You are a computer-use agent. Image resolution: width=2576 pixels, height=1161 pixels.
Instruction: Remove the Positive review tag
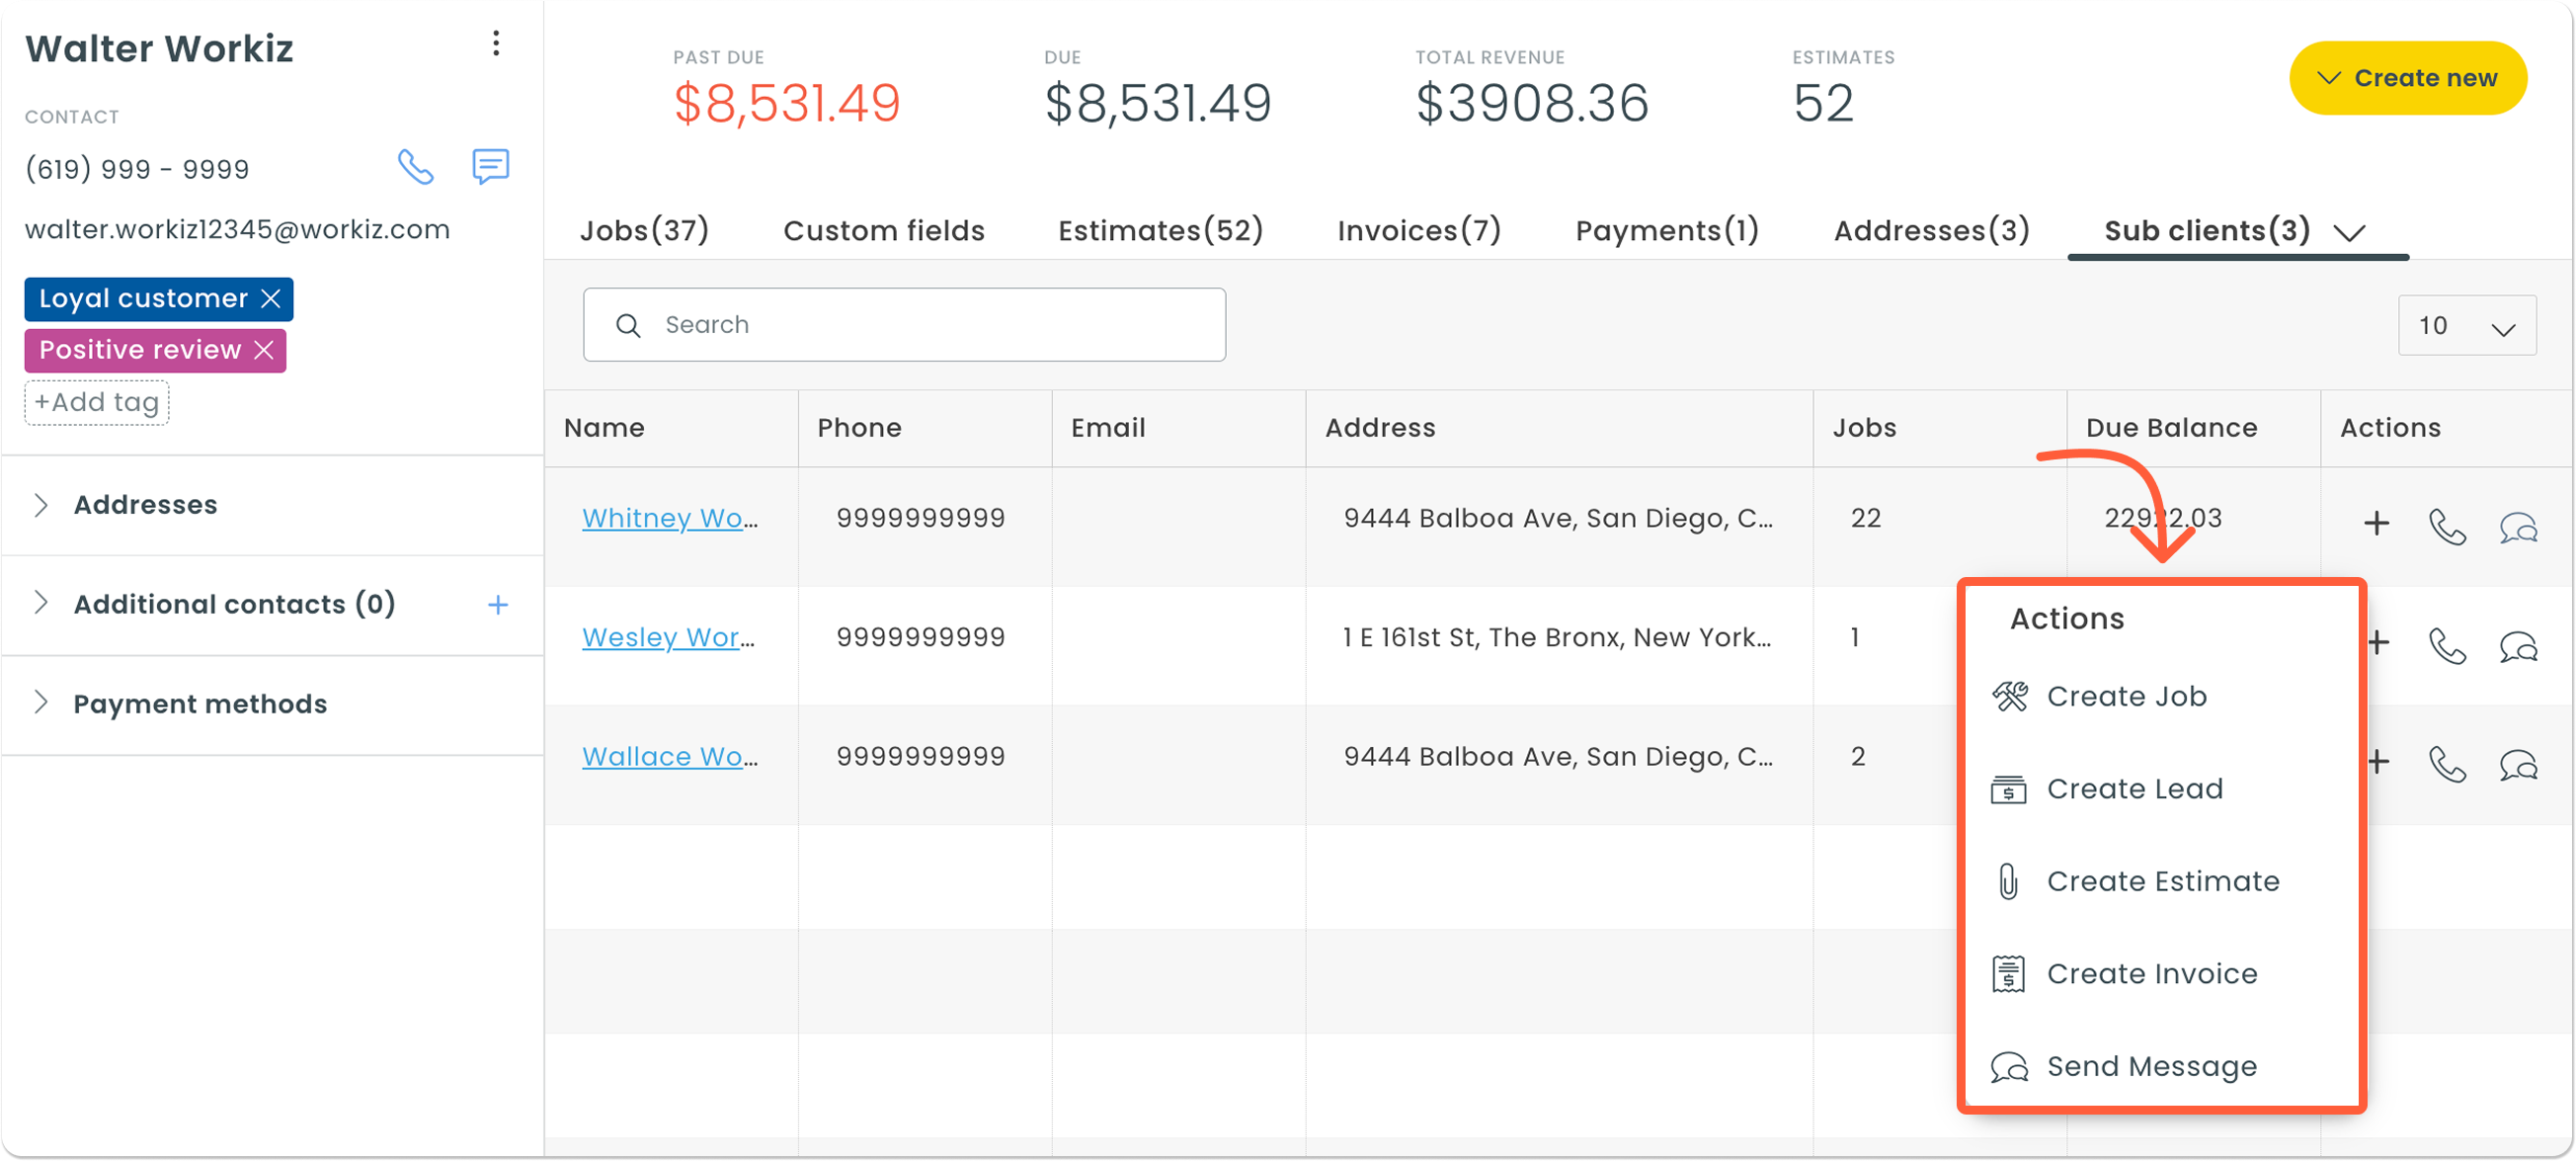point(264,350)
